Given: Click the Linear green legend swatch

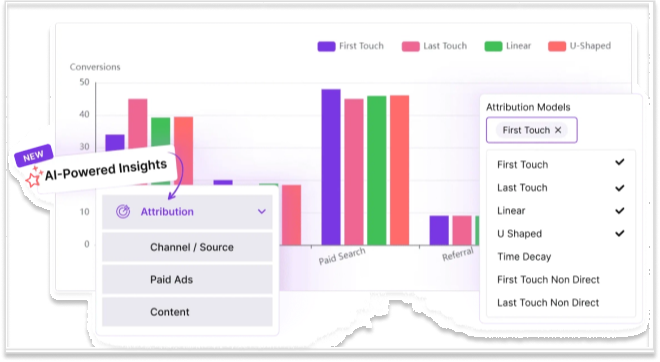Looking at the screenshot, I should [493, 46].
